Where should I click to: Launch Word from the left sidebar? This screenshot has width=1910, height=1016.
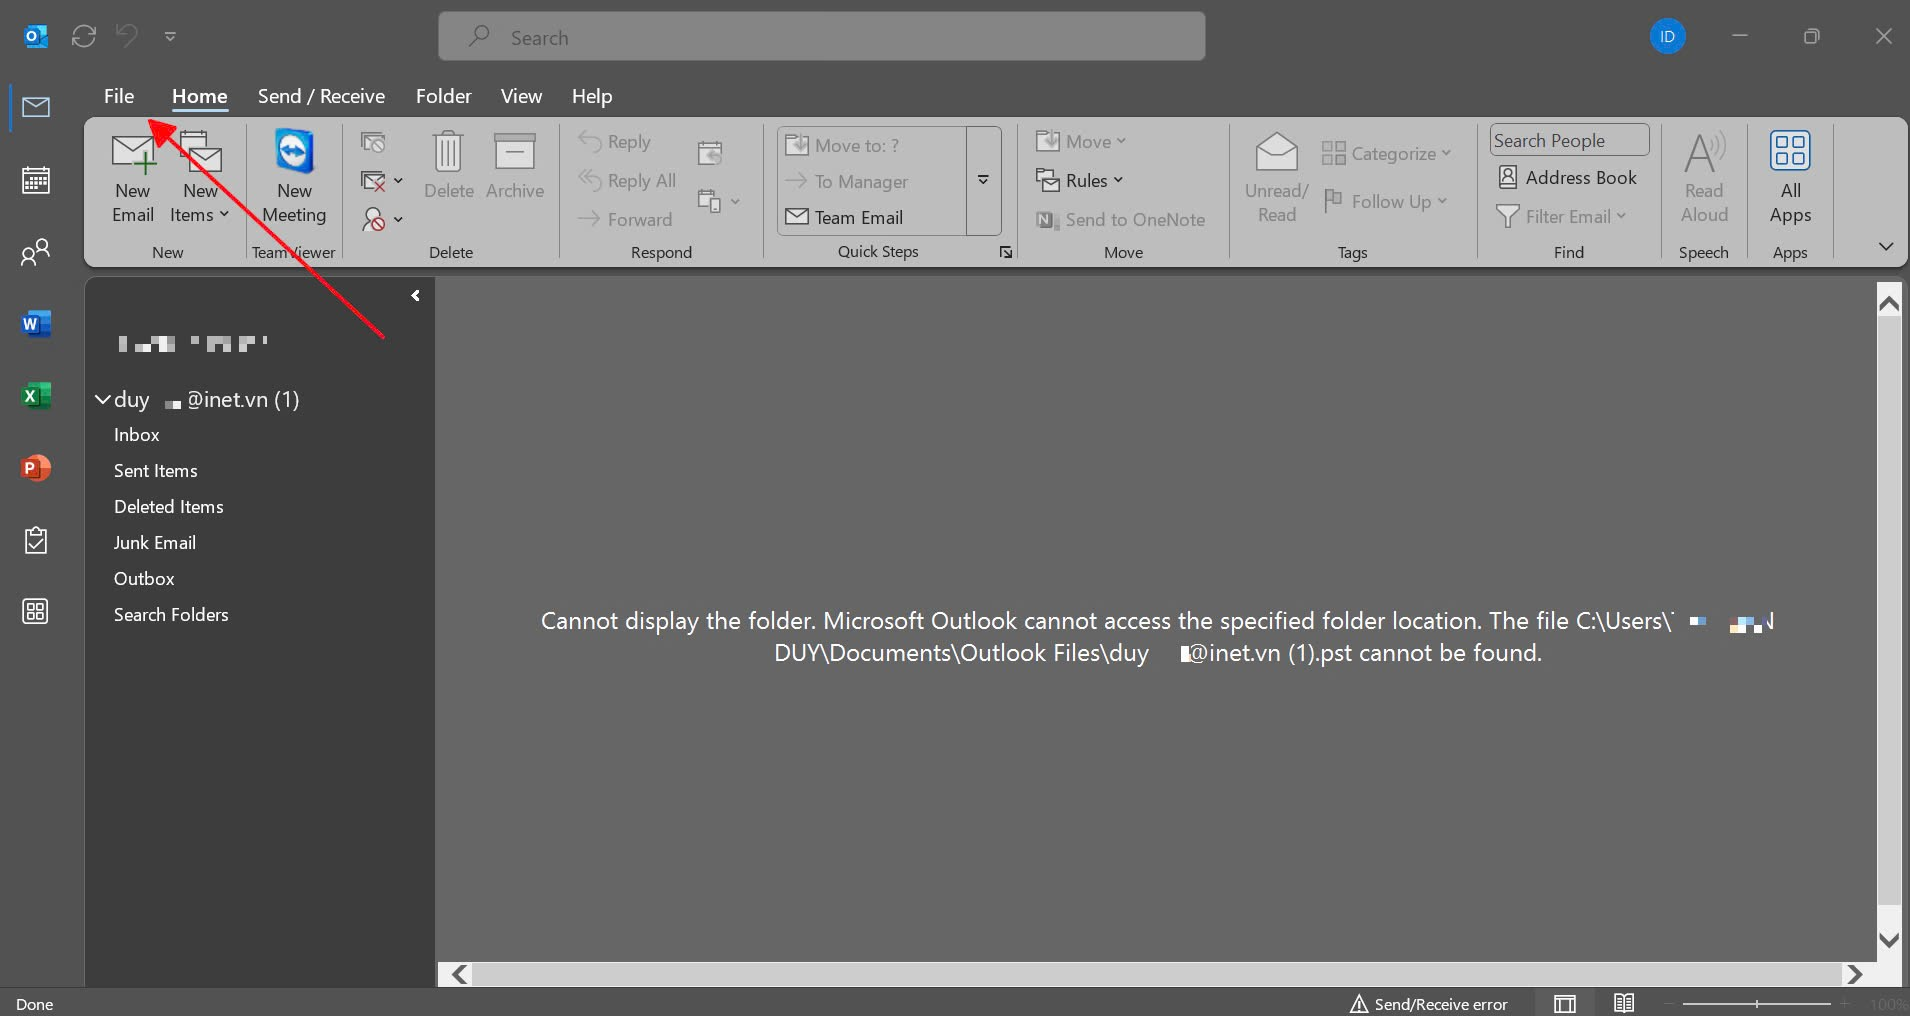pos(36,324)
